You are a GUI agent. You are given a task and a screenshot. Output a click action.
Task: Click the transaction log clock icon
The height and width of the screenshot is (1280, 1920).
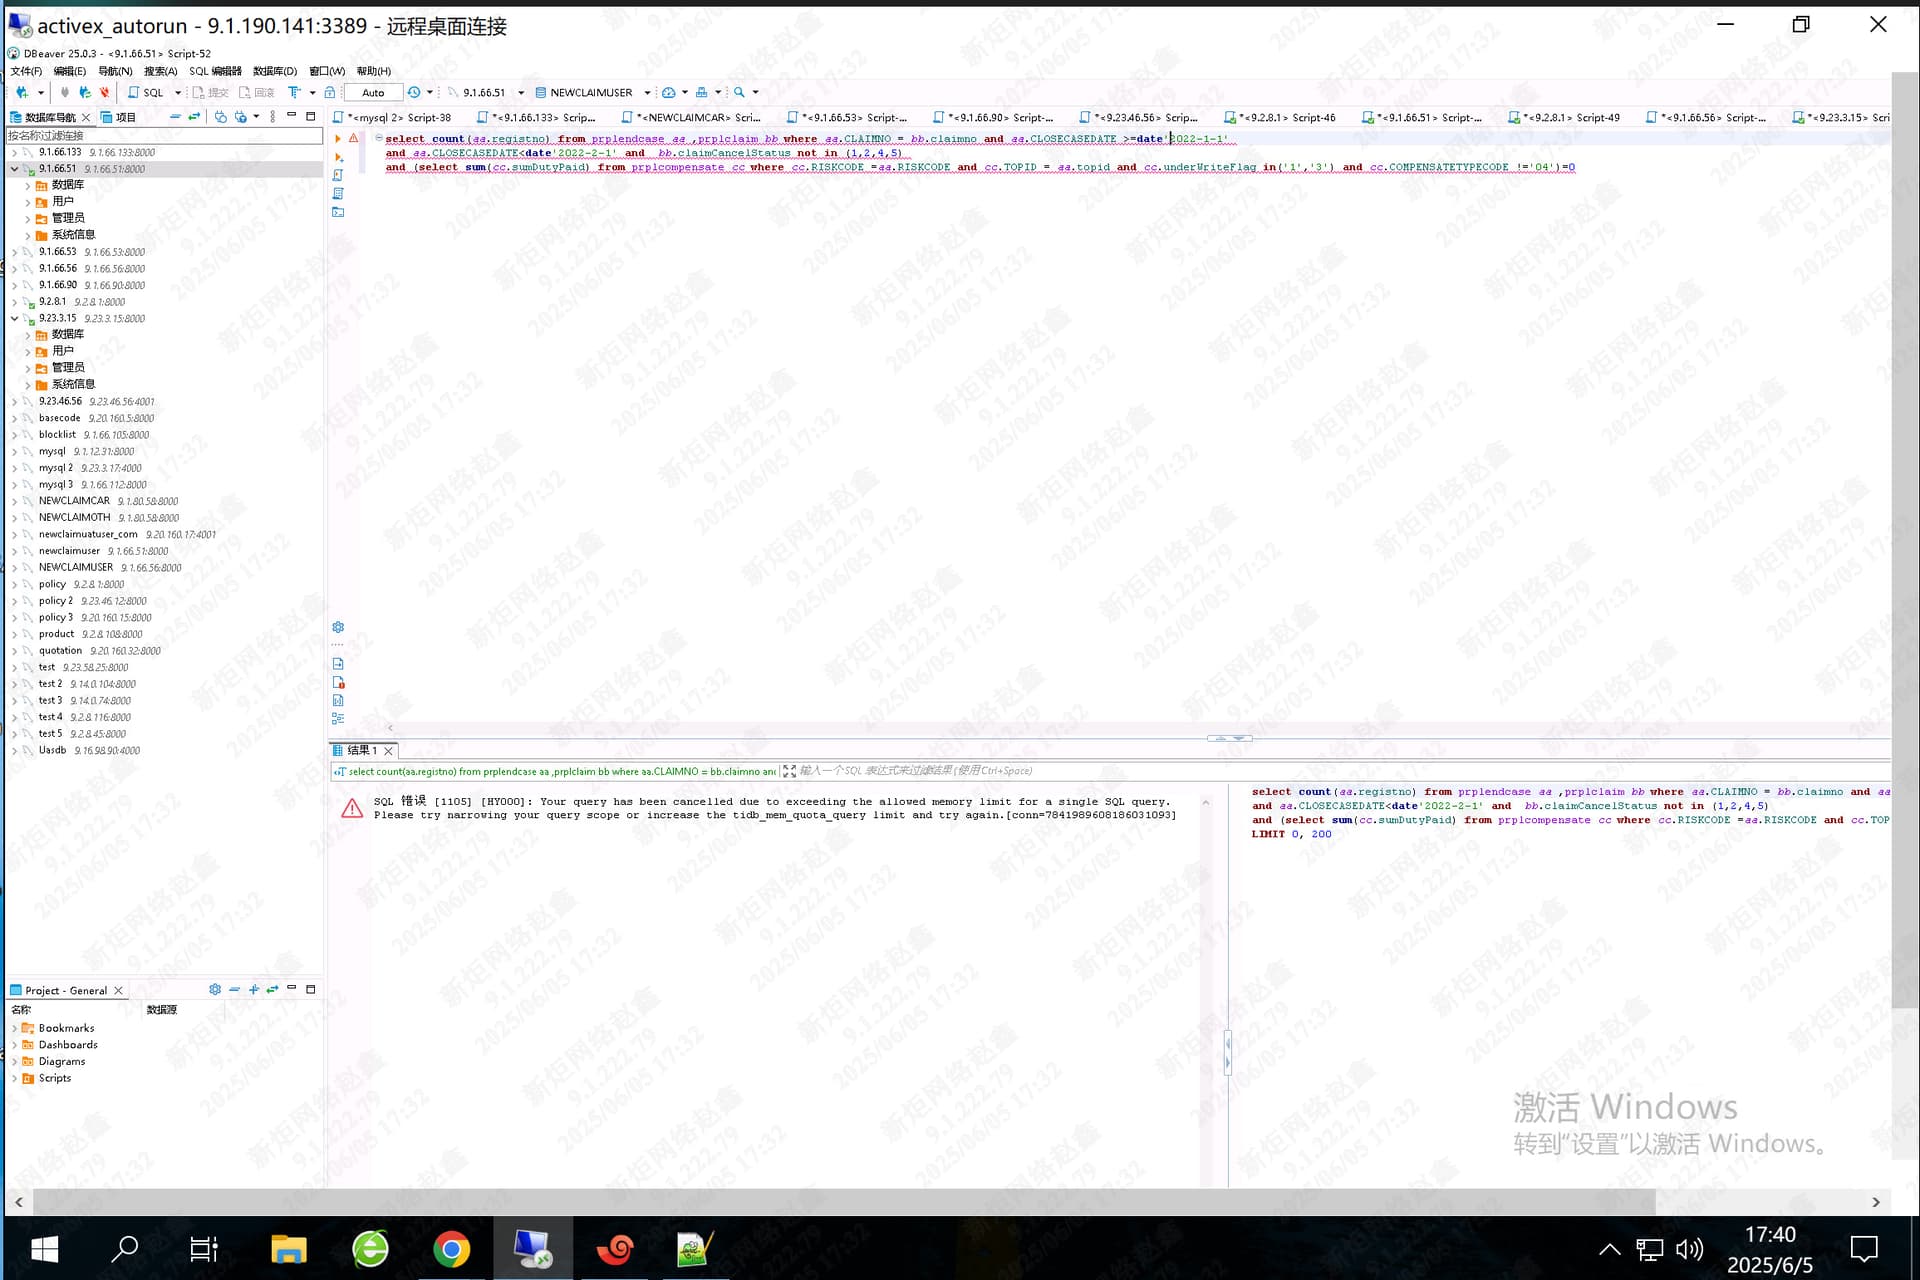point(414,92)
